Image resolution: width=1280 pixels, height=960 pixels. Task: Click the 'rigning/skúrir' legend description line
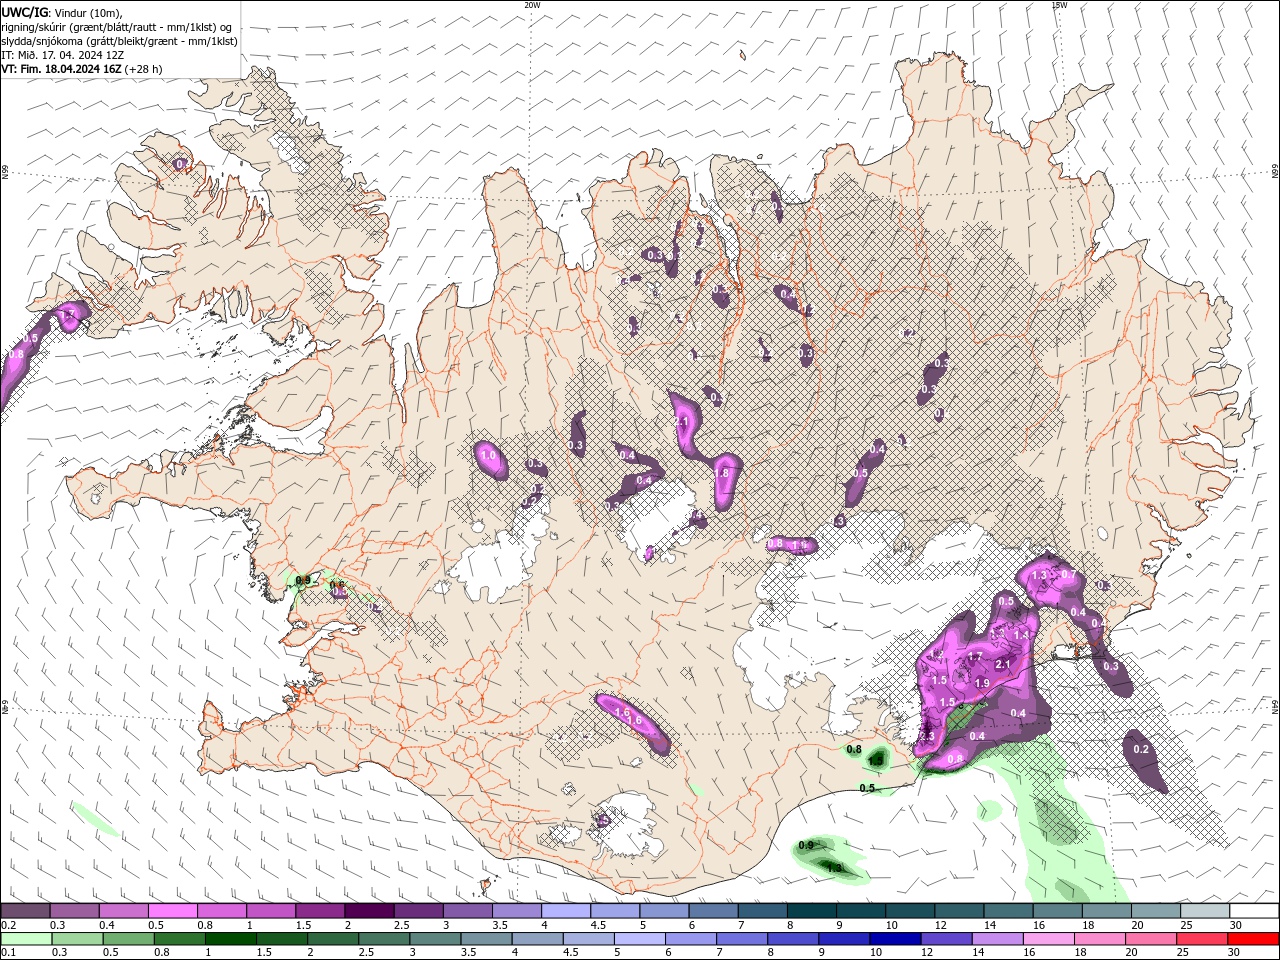(x=116, y=27)
